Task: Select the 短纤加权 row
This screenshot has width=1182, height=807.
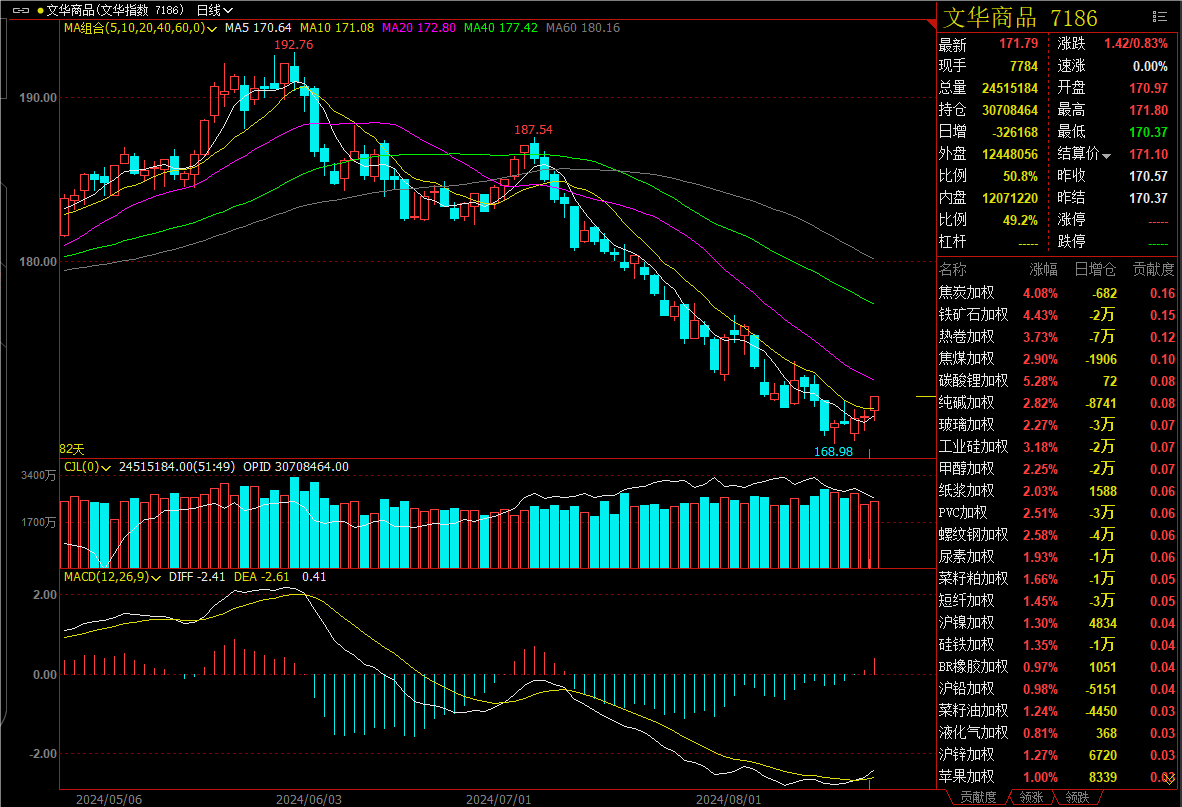Action: coord(1057,601)
